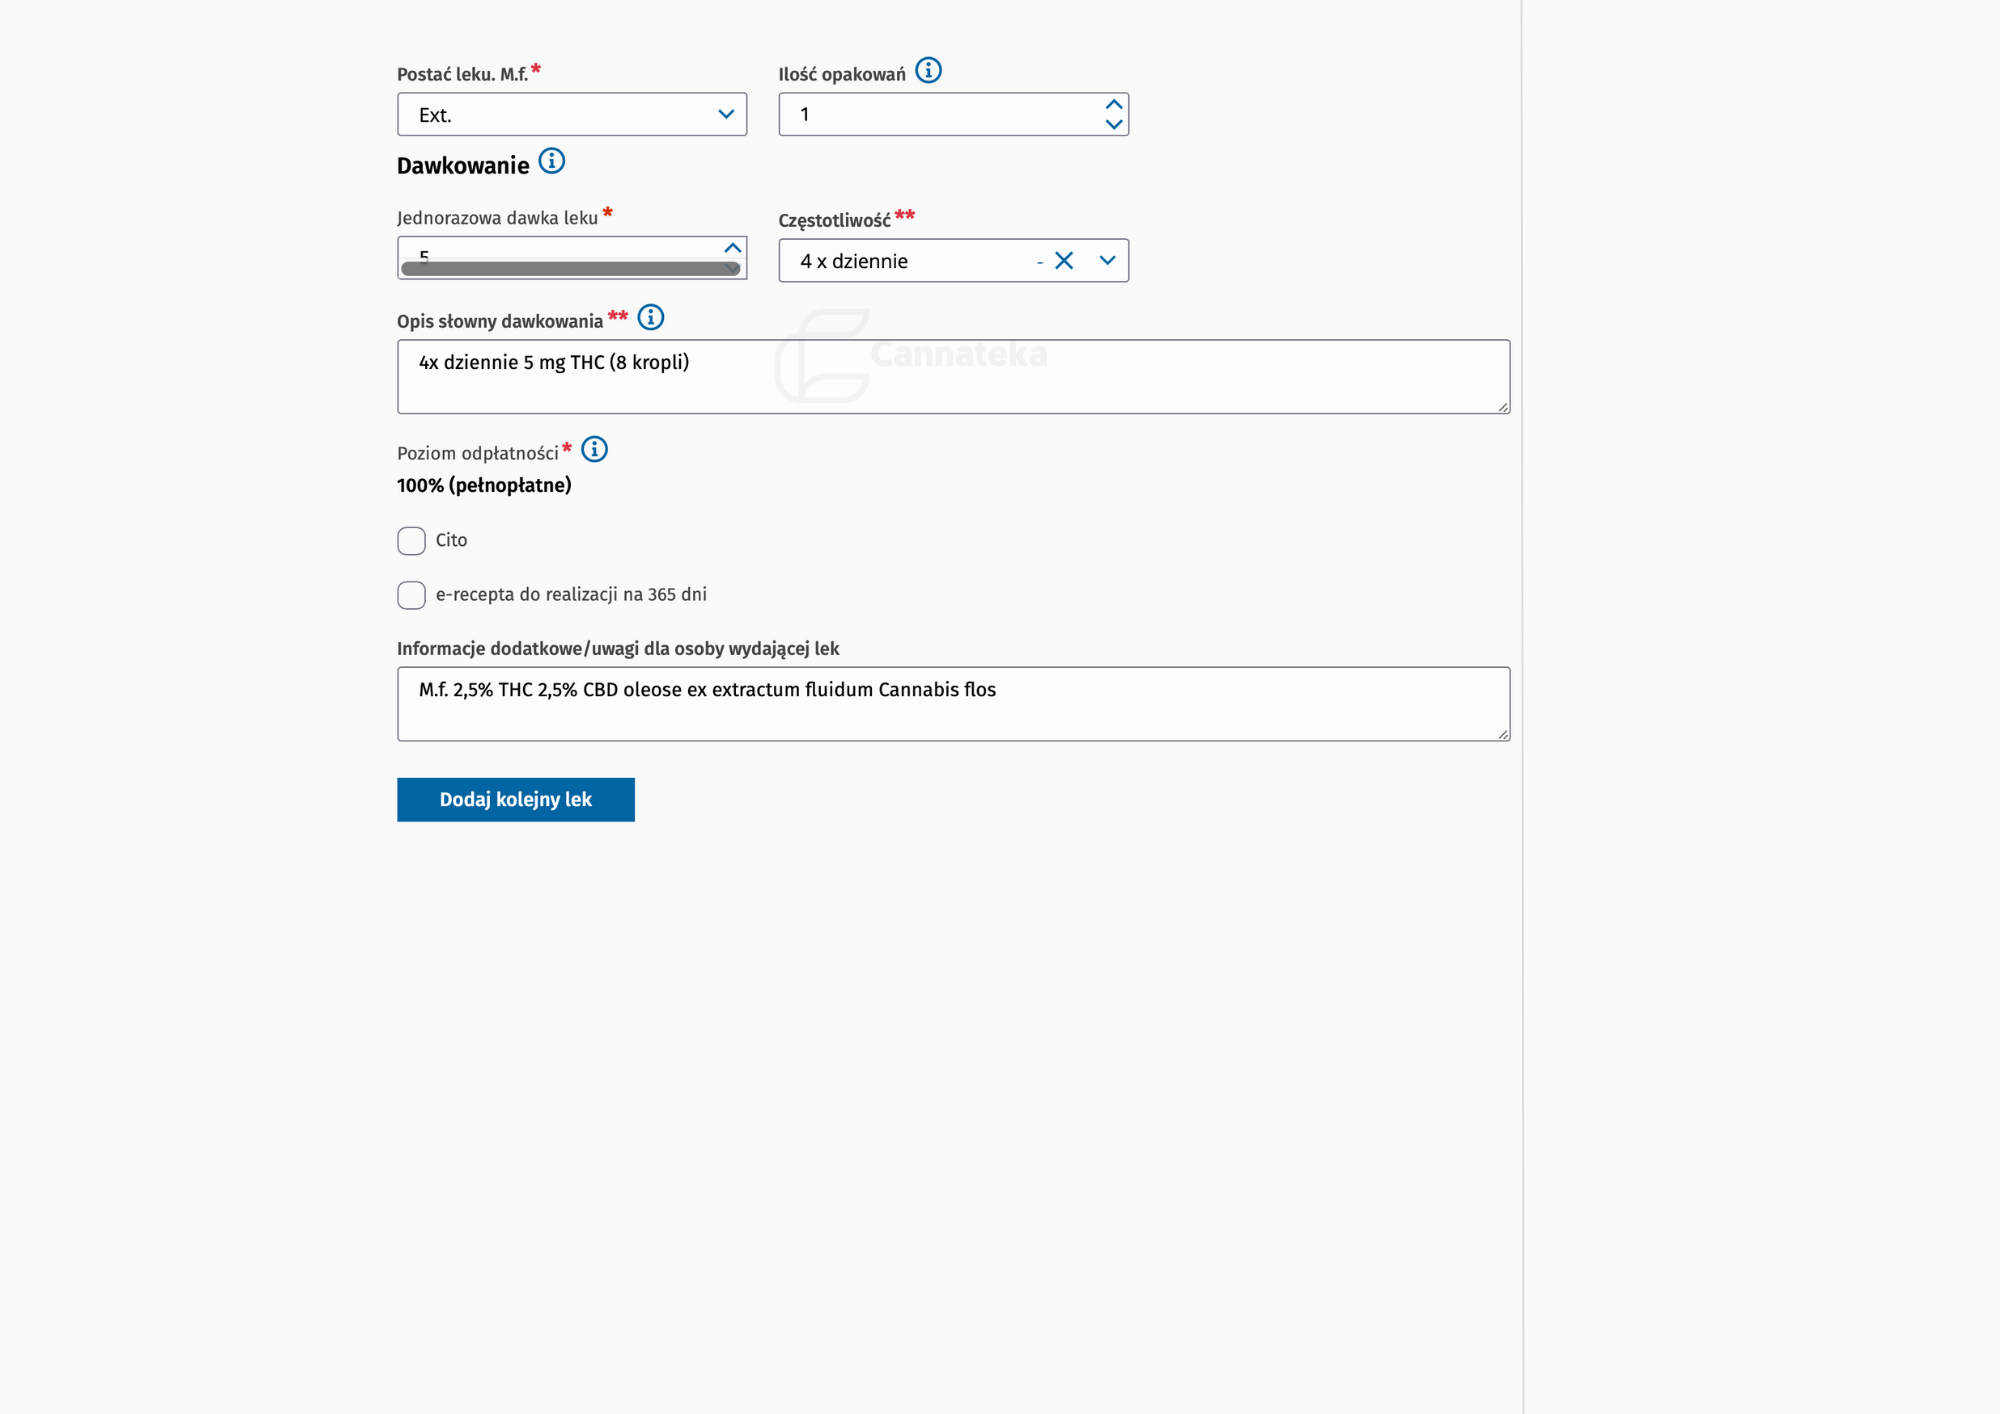The height and width of the screenshot is (1414, 2000).
Task: Click the Dawkowanie info icon
Action: point(551,161)
